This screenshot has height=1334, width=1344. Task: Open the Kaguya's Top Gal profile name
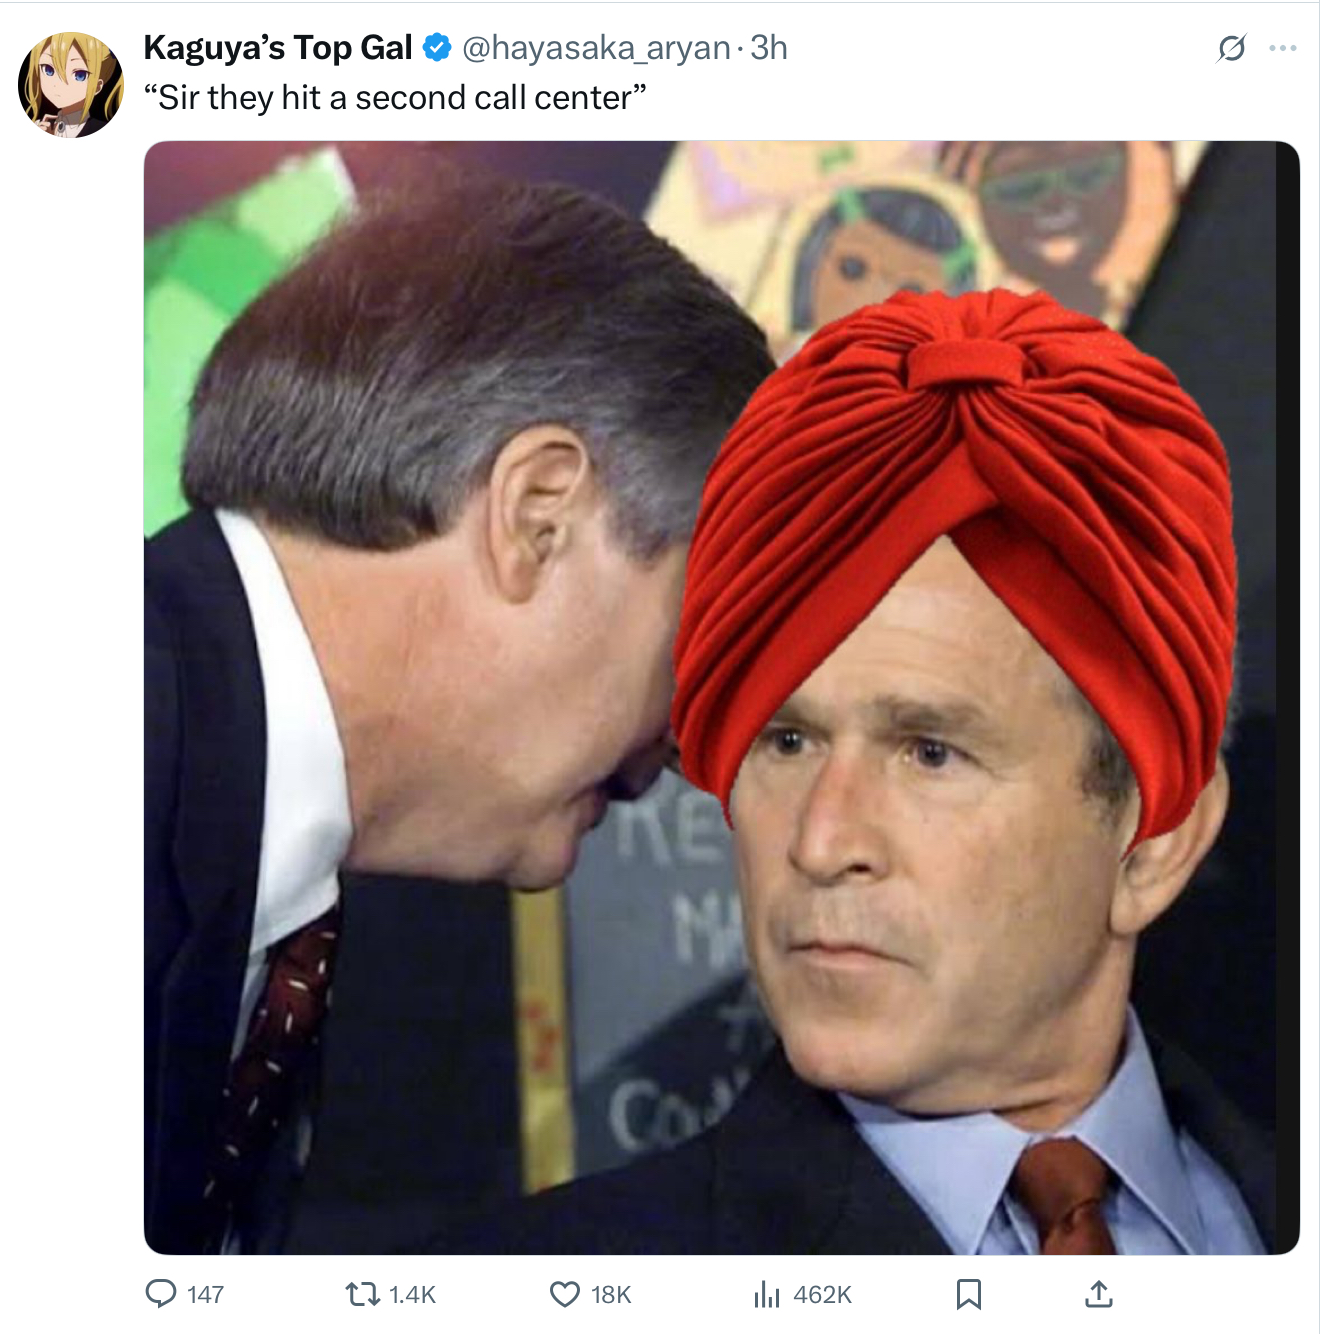[x=278, y=48]
